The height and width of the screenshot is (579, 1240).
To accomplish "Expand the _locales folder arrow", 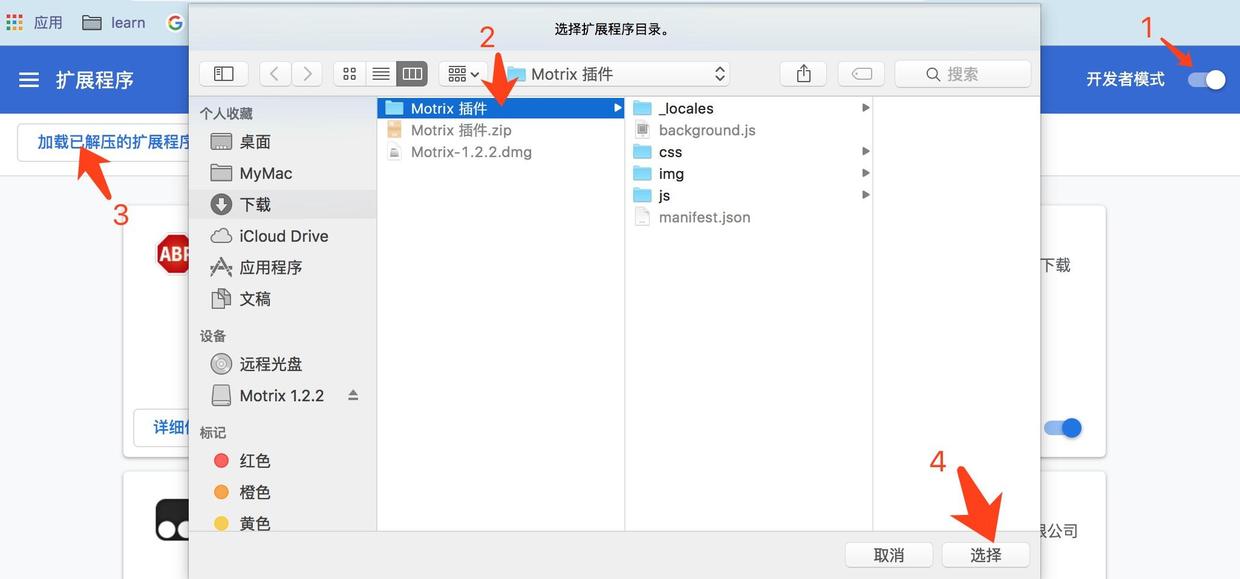I will click(x=865, y=107).
